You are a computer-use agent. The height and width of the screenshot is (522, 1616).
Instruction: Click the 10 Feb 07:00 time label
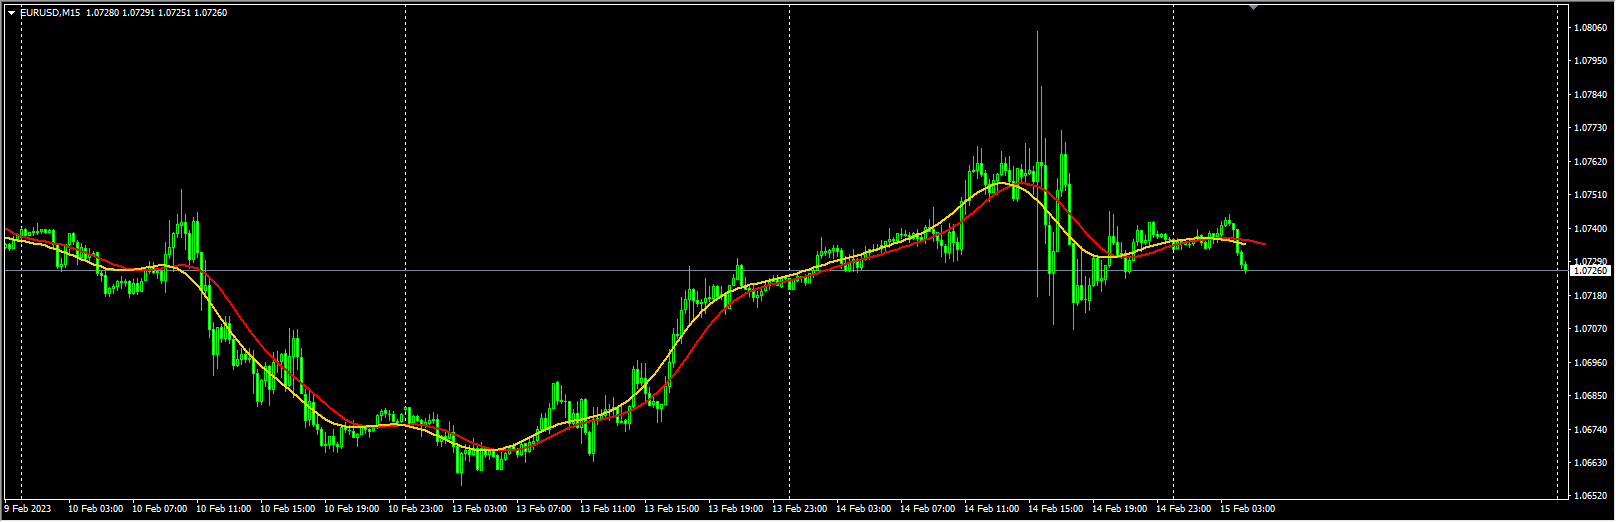point(160,509)
